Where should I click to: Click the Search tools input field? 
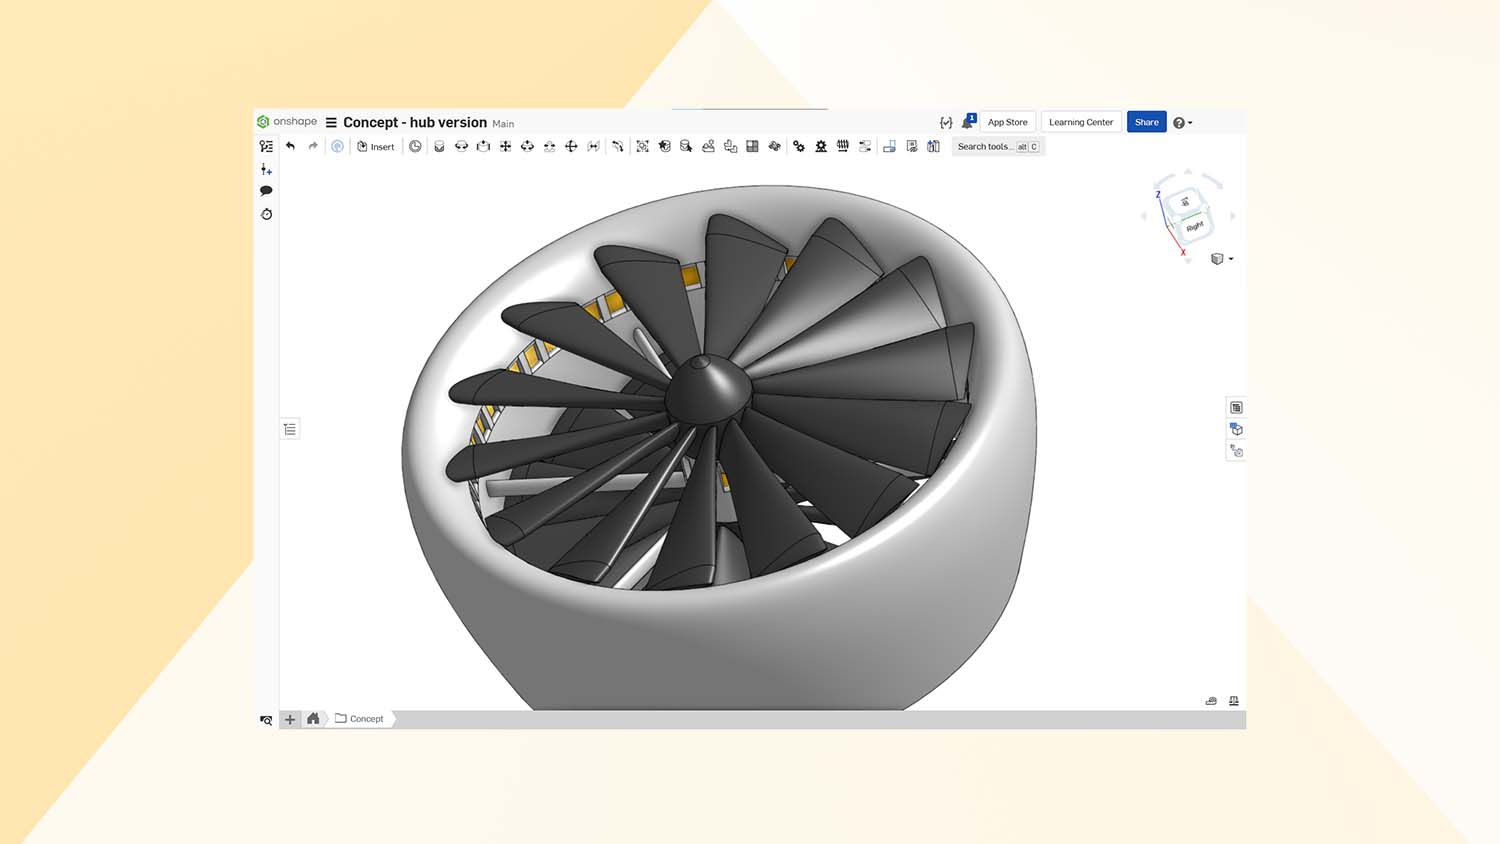(985, 147)
